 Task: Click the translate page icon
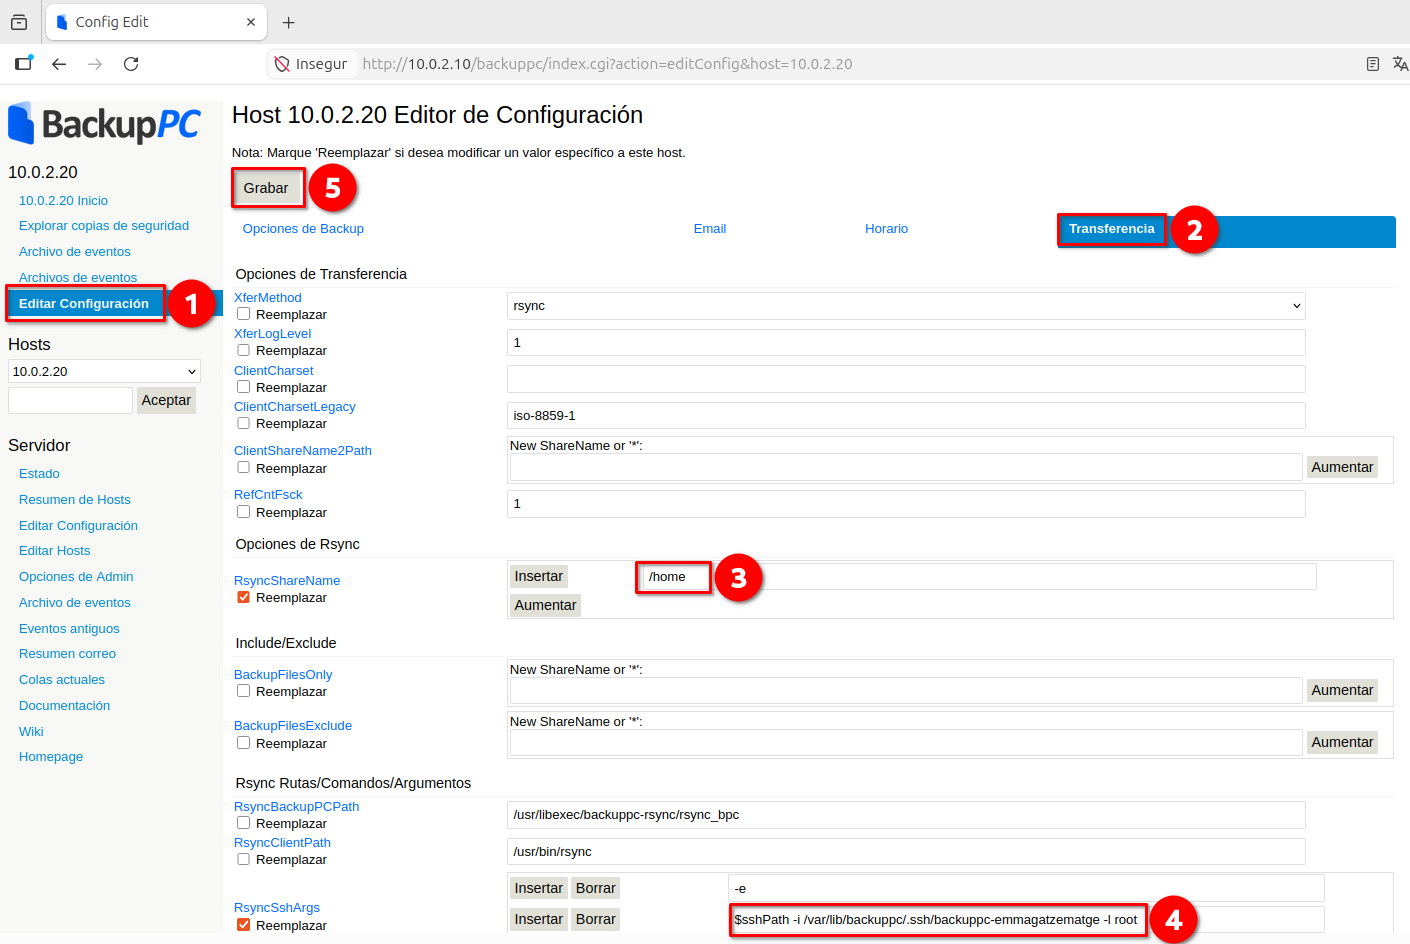click(1400, 64)
